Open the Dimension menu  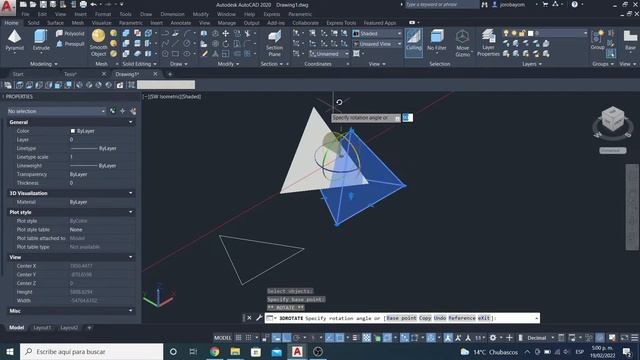pyautogui.click(x=172, y=14)
